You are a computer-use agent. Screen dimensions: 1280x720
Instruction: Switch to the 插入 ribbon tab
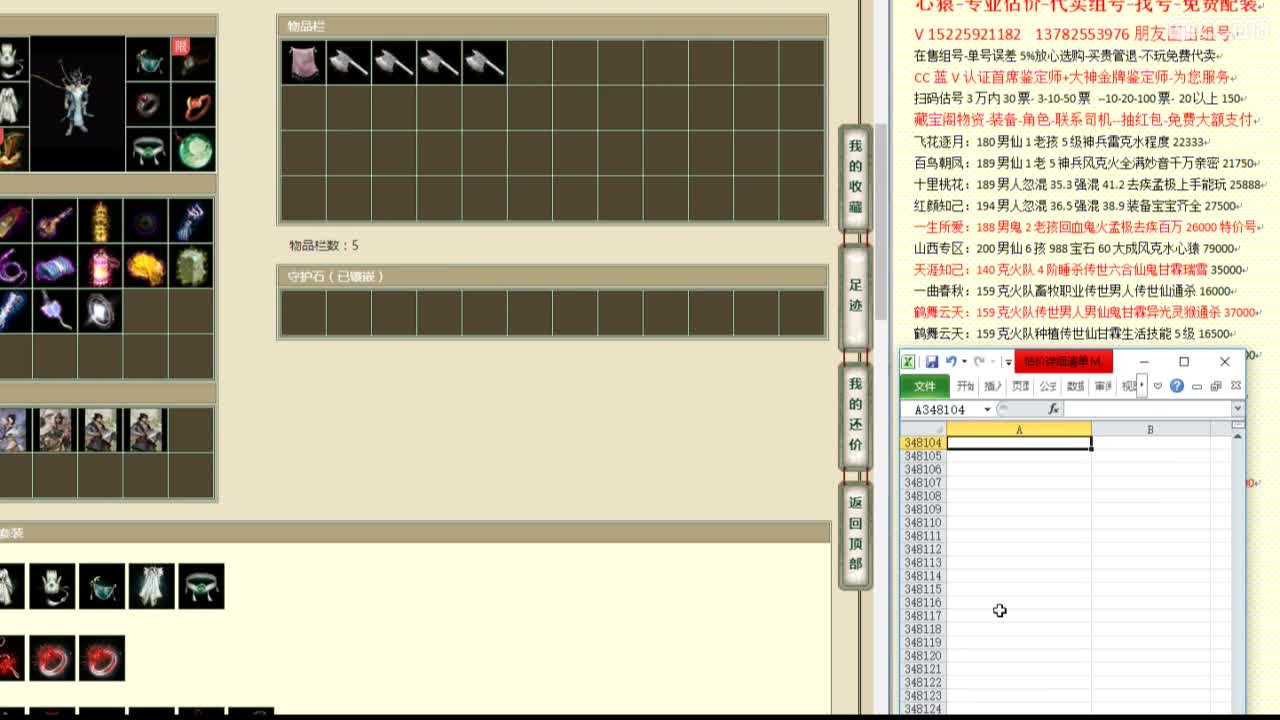pyautogui.click(x=993, y=386)
